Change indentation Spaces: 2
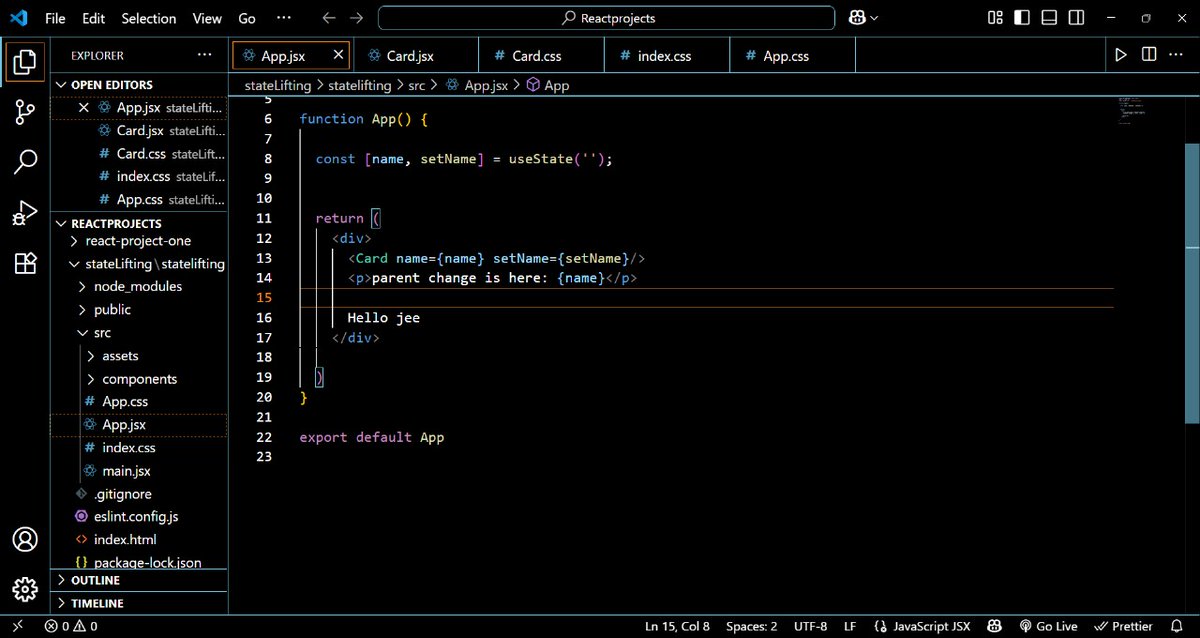Screen dimensions: 1200x638 click(751, 626)
